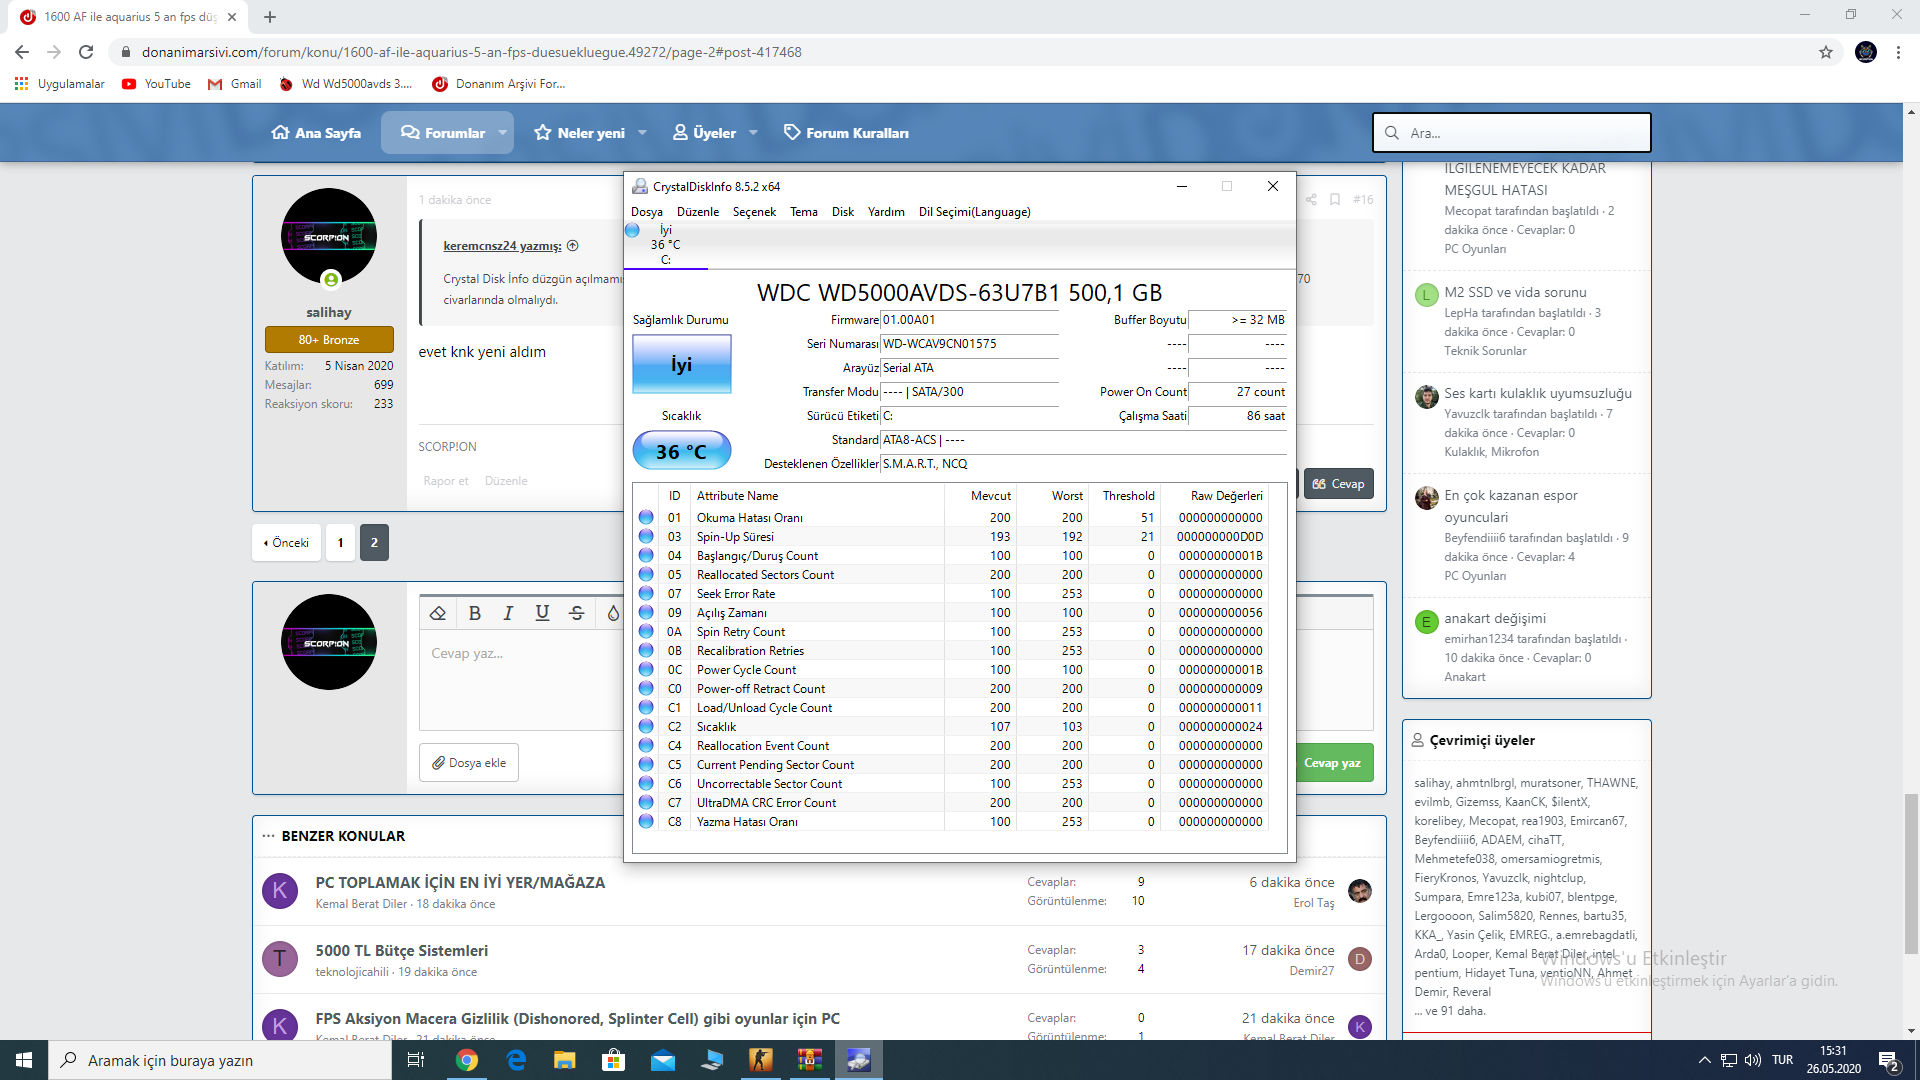The height and width of the screenshot is (1080, 1920).
Task: Click status orb for Okuma Hatası Oranı row
Action: coord(646,518)
